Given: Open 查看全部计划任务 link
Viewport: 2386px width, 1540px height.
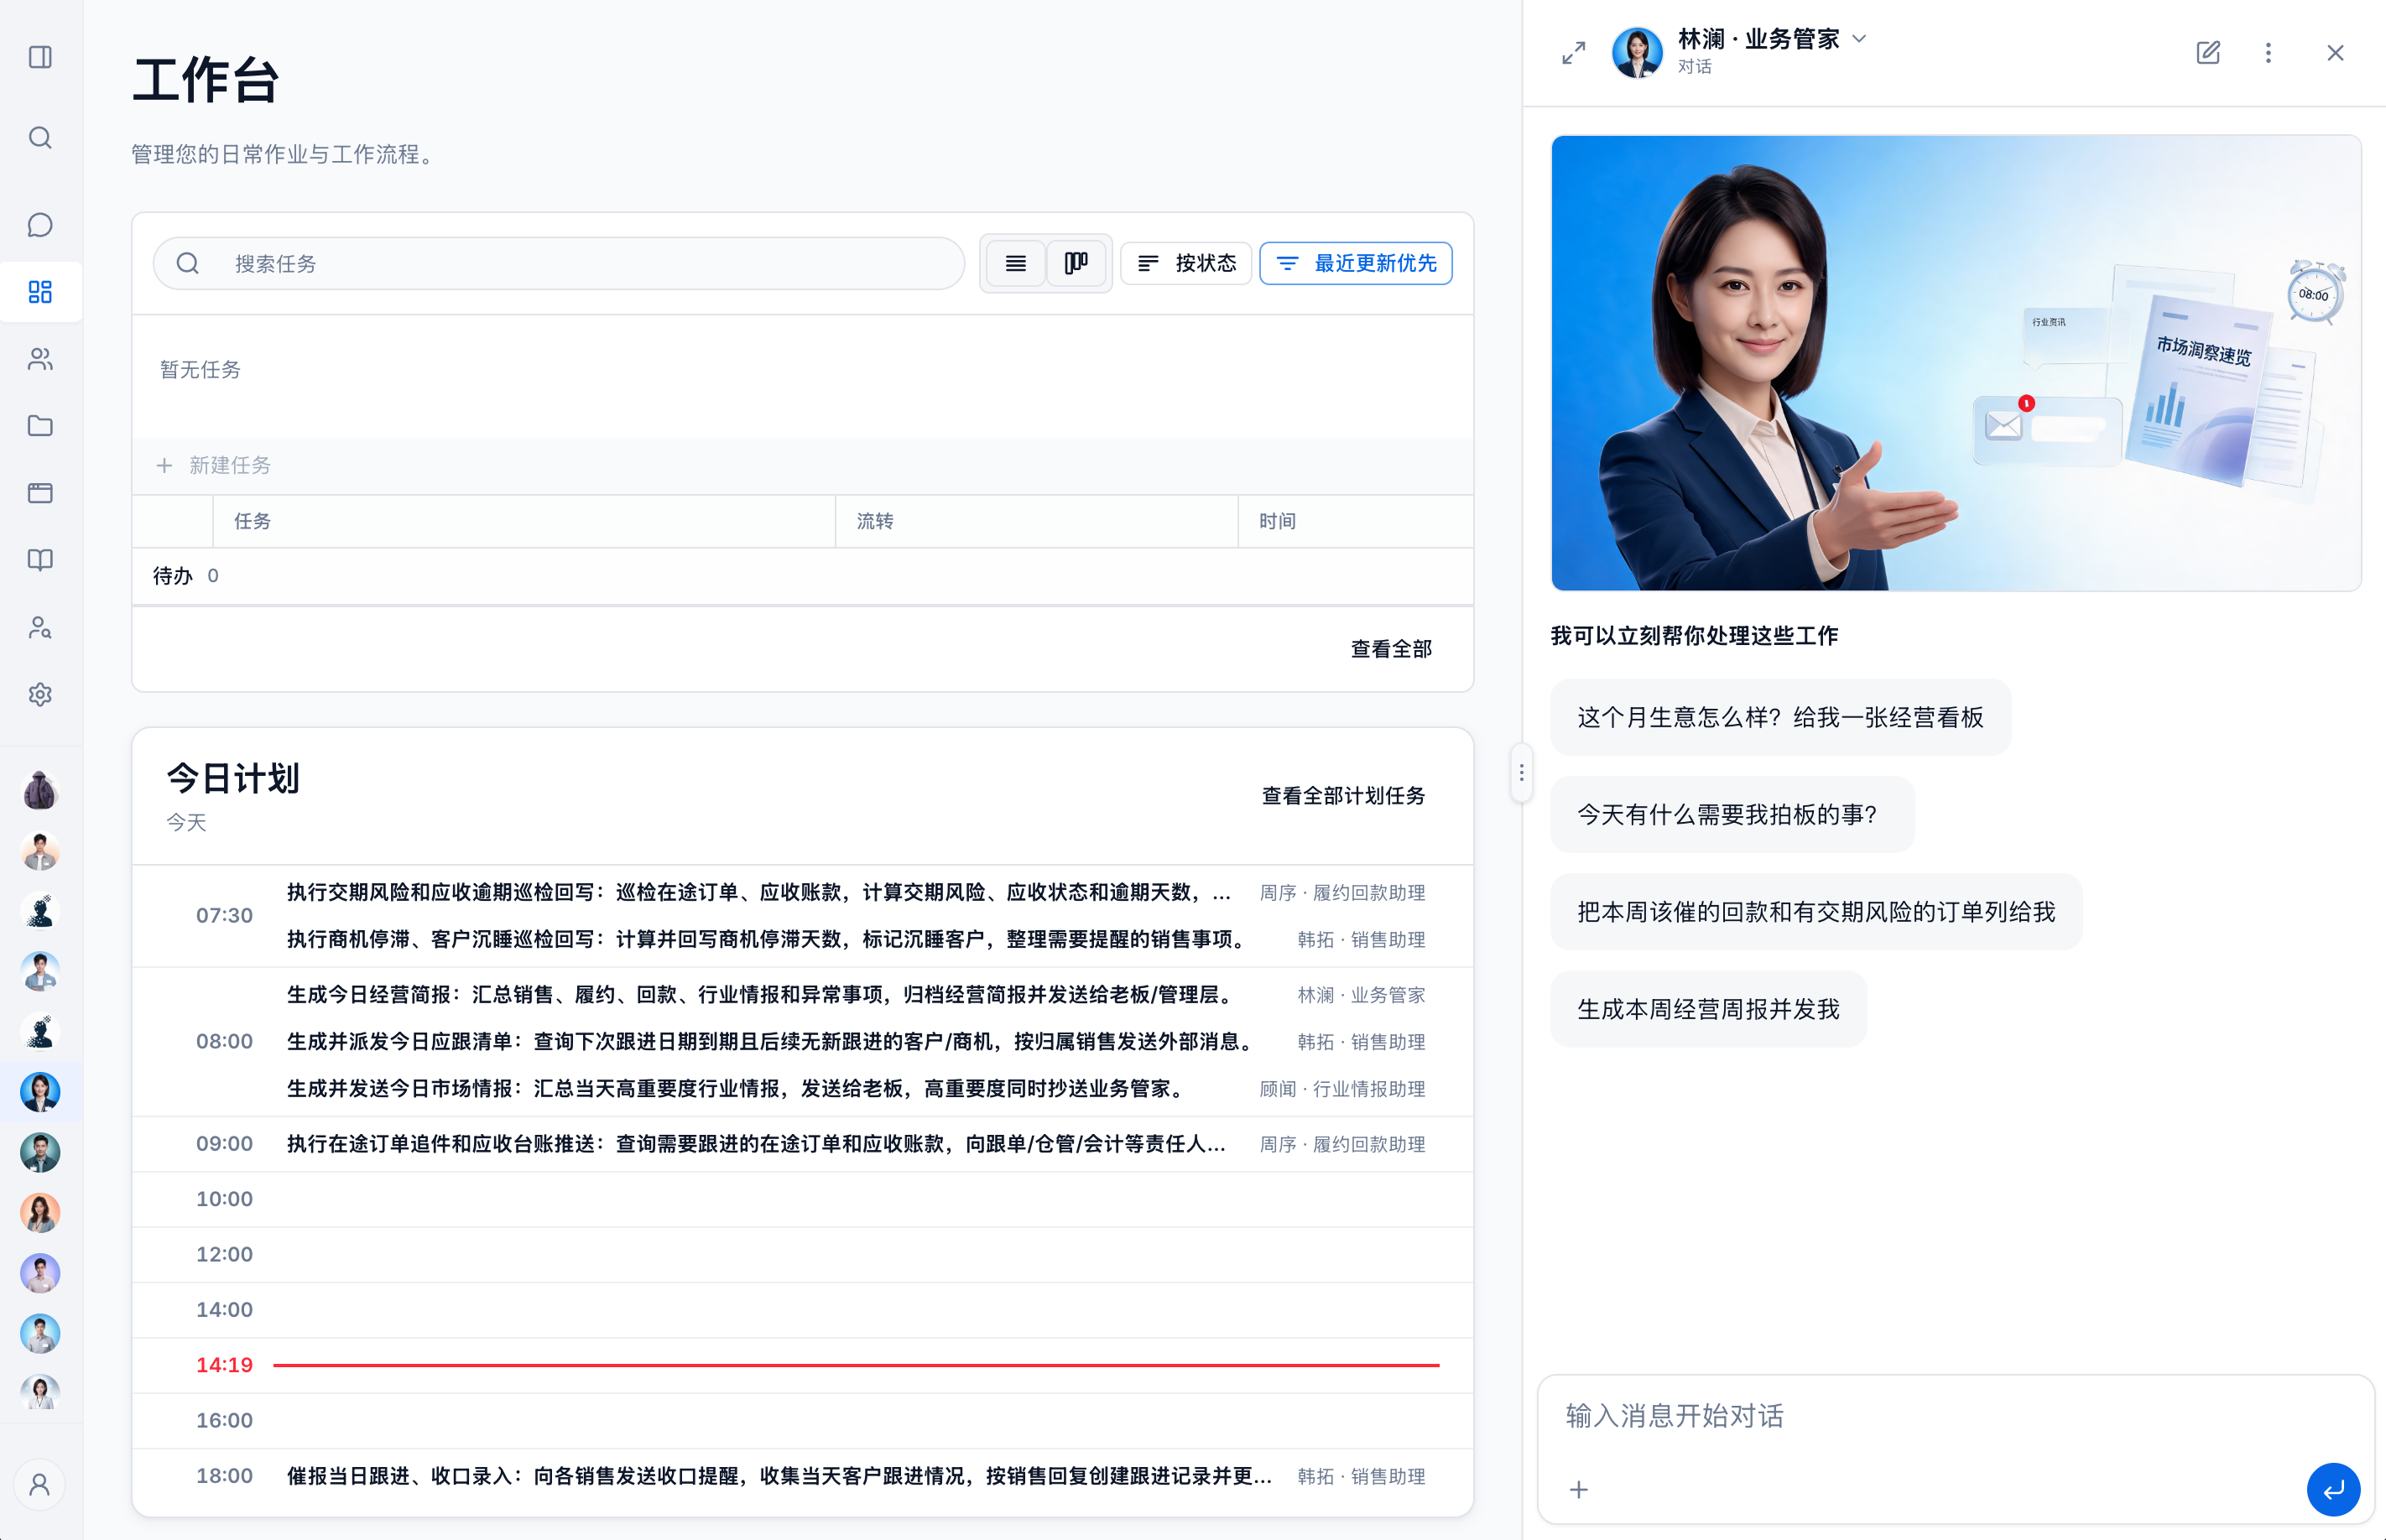Looking at the screenshot, I should click(x=1343, y=796).
